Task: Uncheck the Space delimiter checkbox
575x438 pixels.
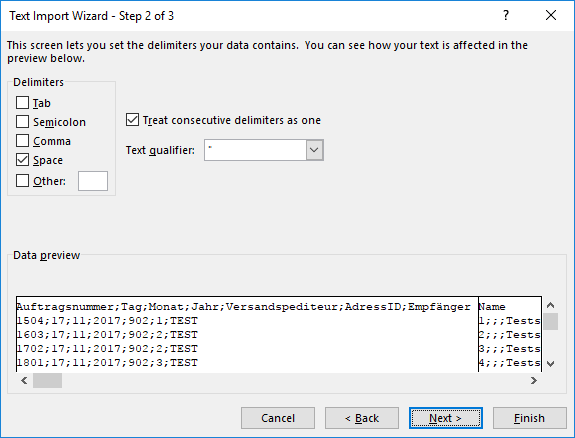Action: point(22,160)
